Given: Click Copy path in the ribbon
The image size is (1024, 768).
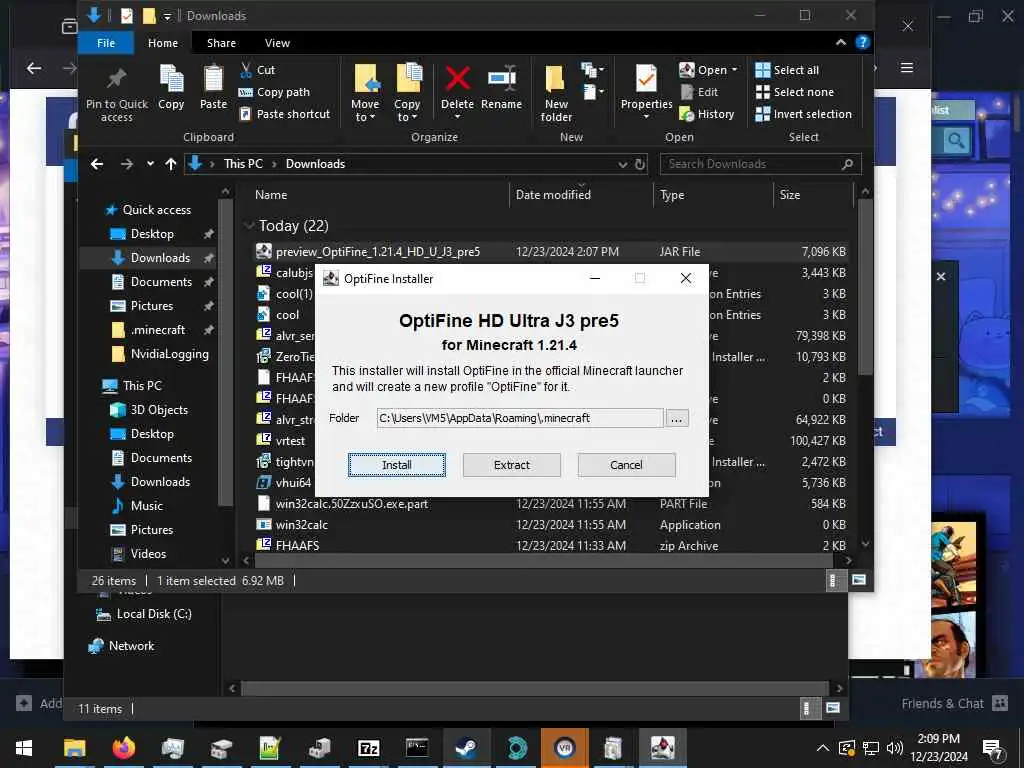Looking at the screenshot, I should 274,92.
